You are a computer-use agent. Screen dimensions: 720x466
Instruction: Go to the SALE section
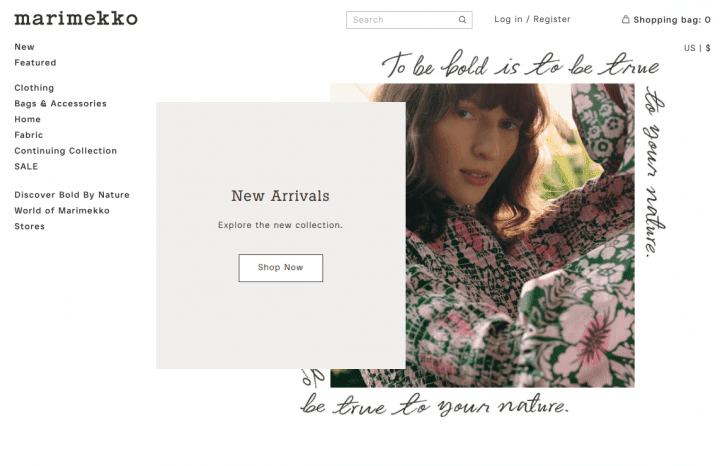pyautogui.click(x=26, y=166)
